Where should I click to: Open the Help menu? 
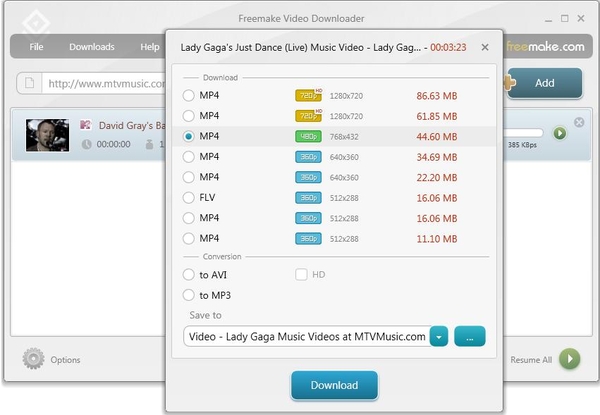pos(150,47)
